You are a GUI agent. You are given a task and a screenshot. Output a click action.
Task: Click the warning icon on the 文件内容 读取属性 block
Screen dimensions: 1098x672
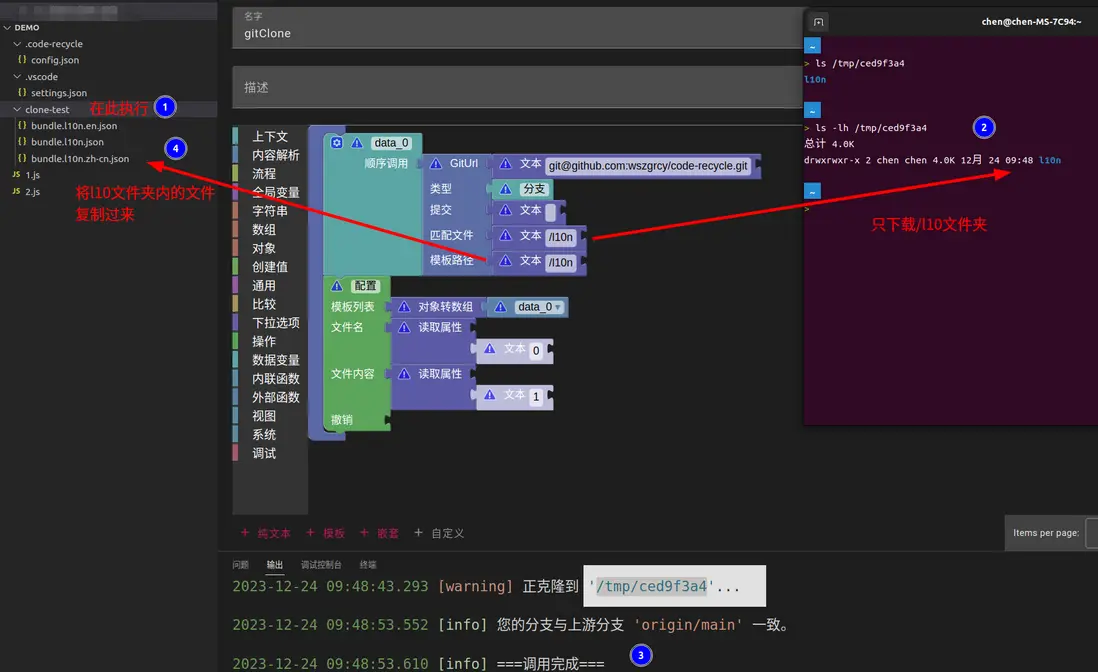[x=404, y=374]
